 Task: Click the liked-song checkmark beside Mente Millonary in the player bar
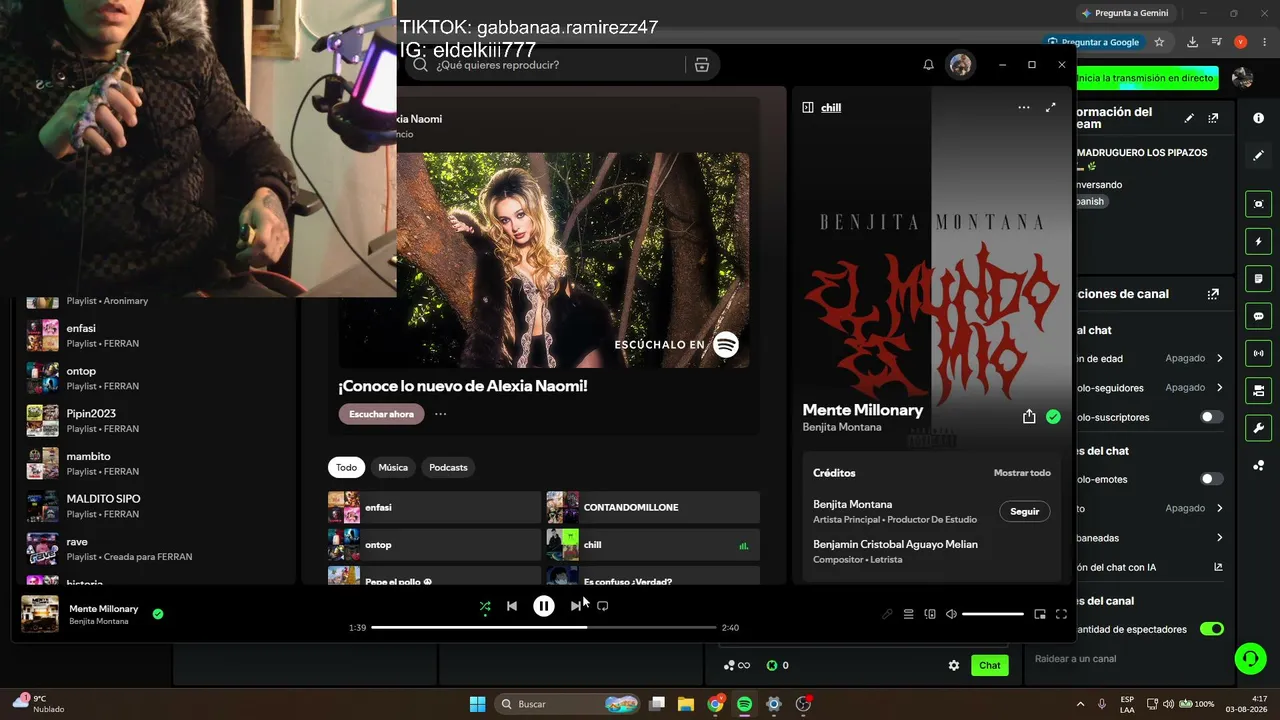[x=158, y=614]
